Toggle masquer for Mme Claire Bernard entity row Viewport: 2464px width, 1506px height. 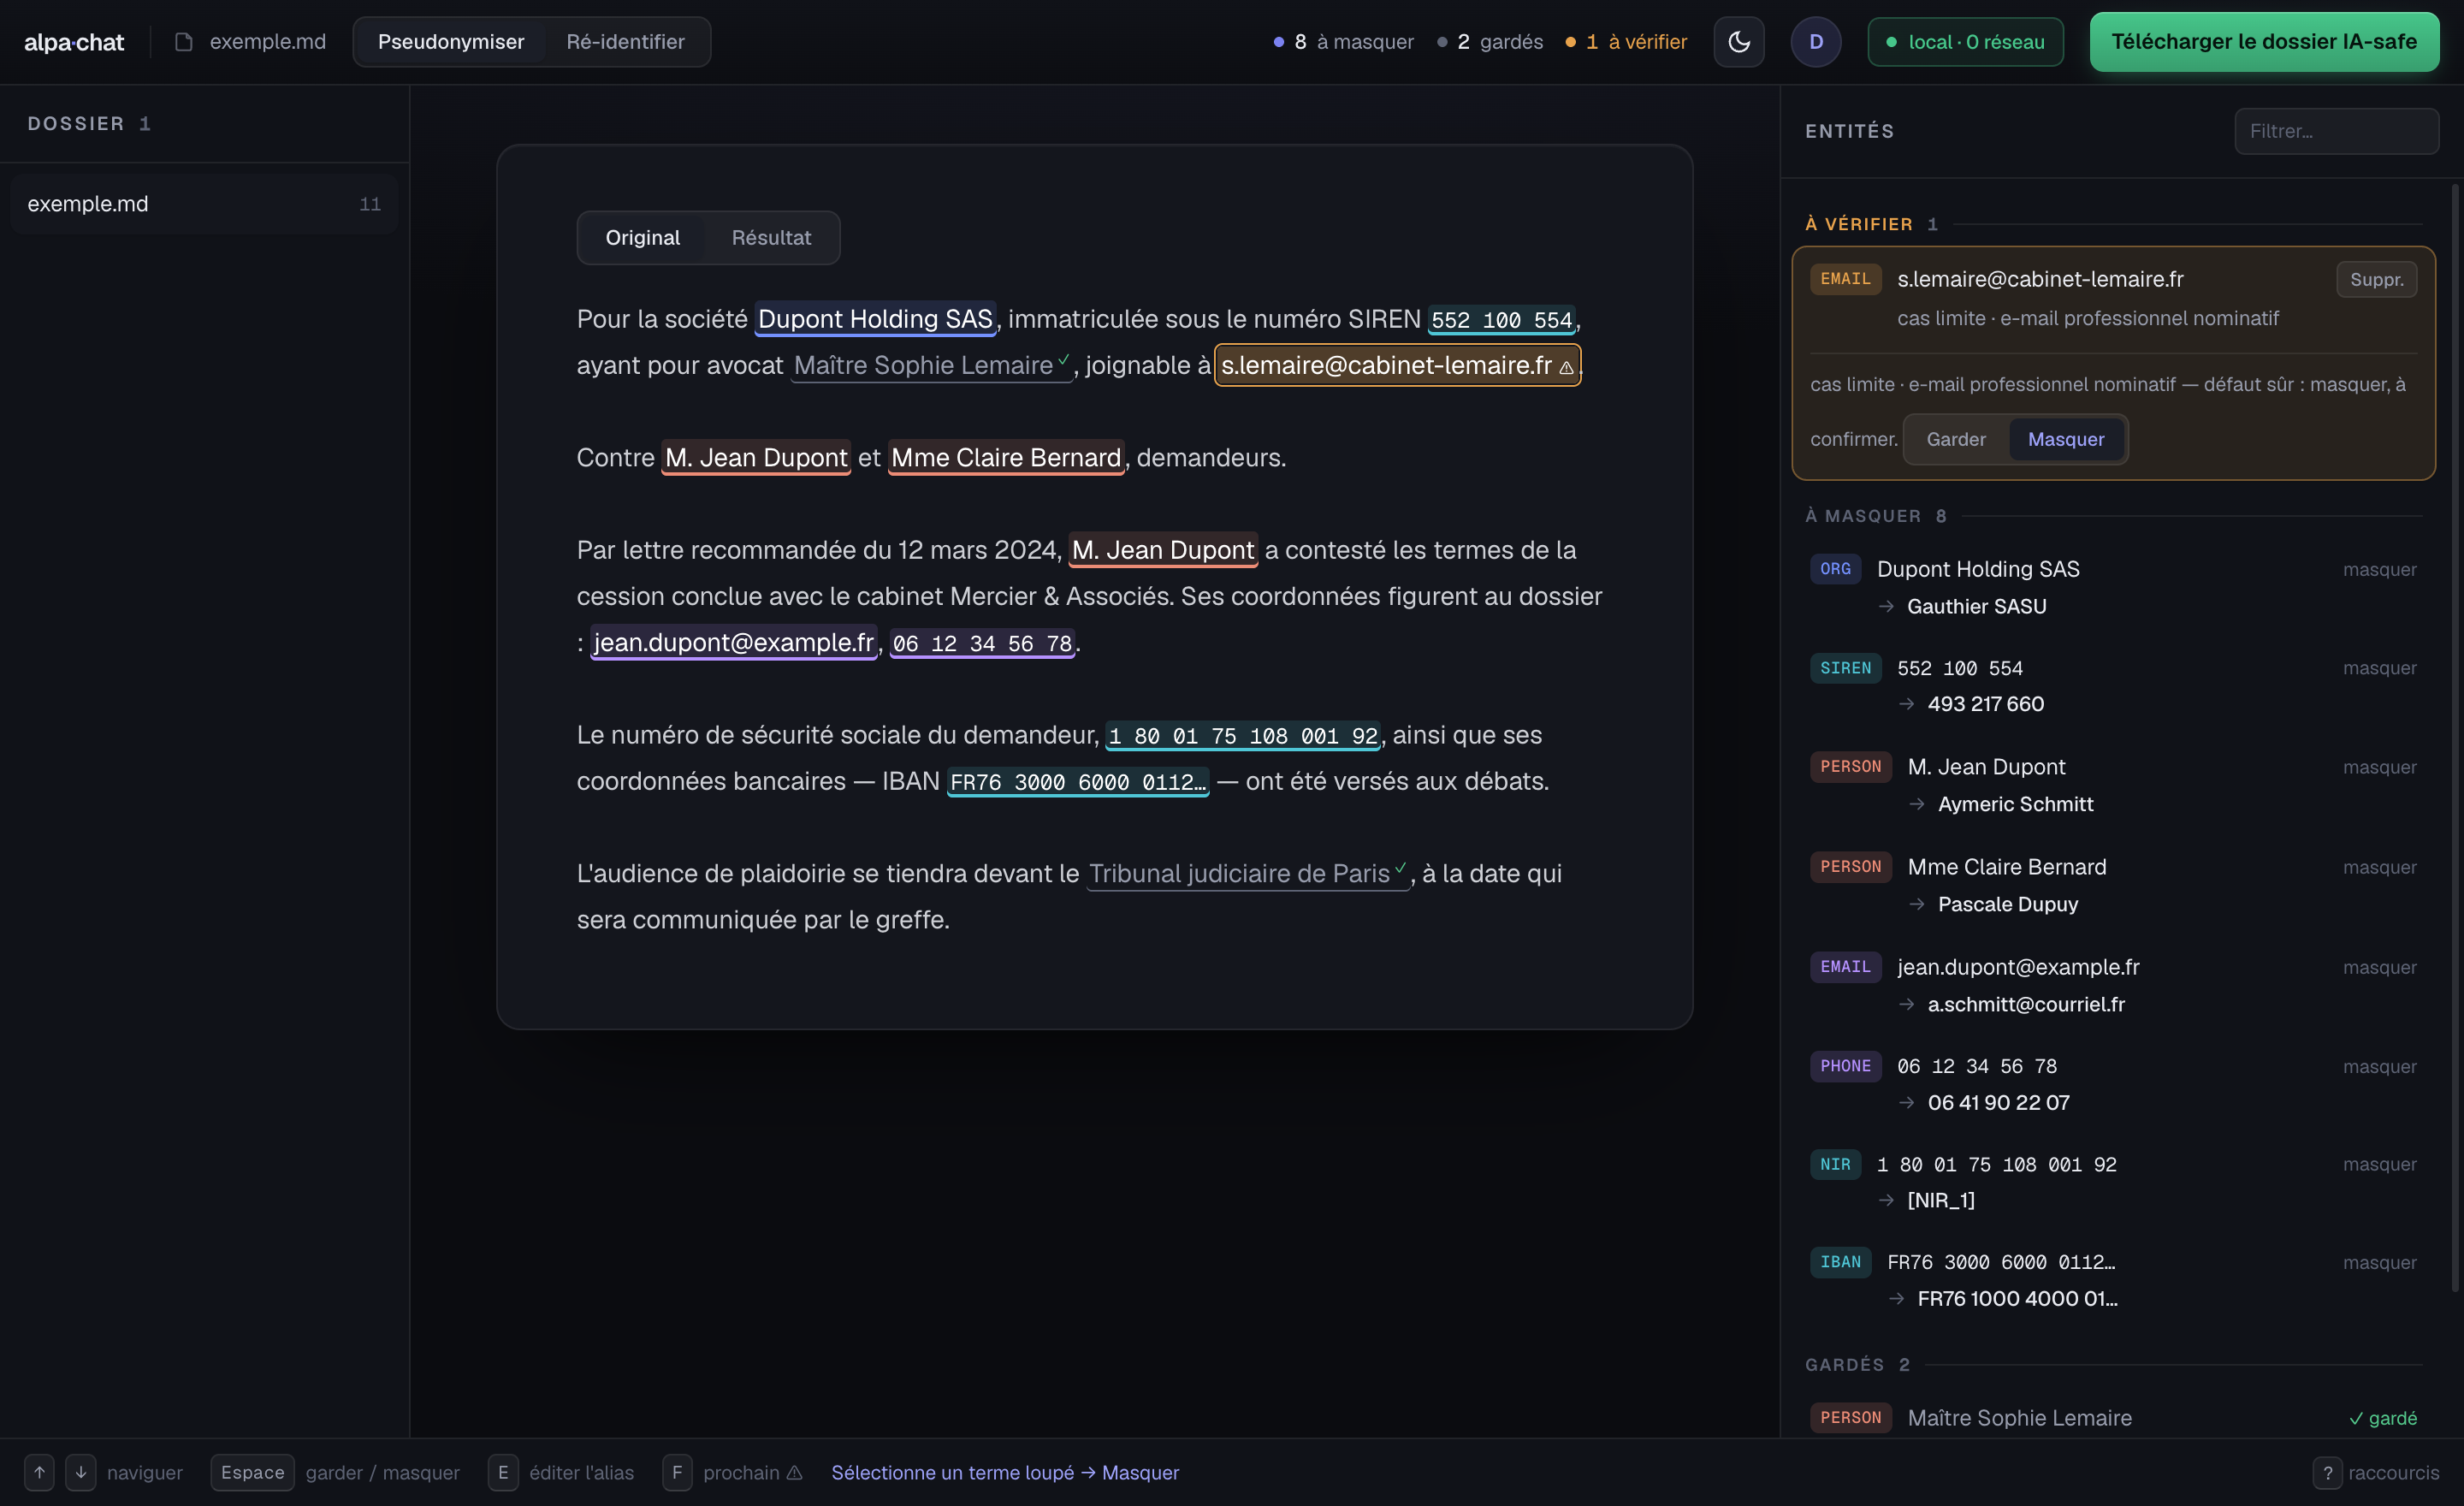2379,867
